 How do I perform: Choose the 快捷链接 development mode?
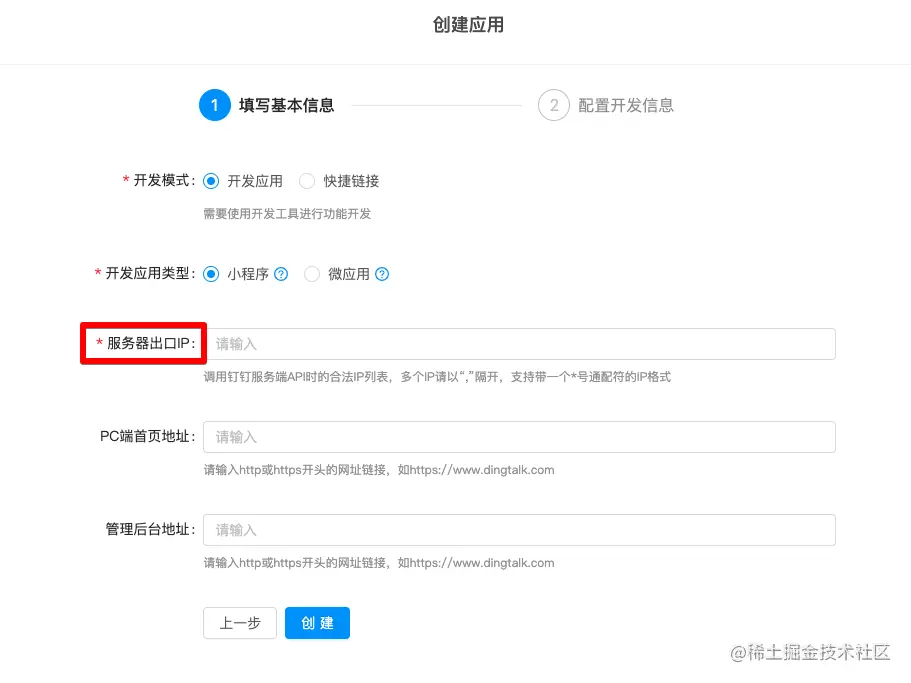coord(307,181)
